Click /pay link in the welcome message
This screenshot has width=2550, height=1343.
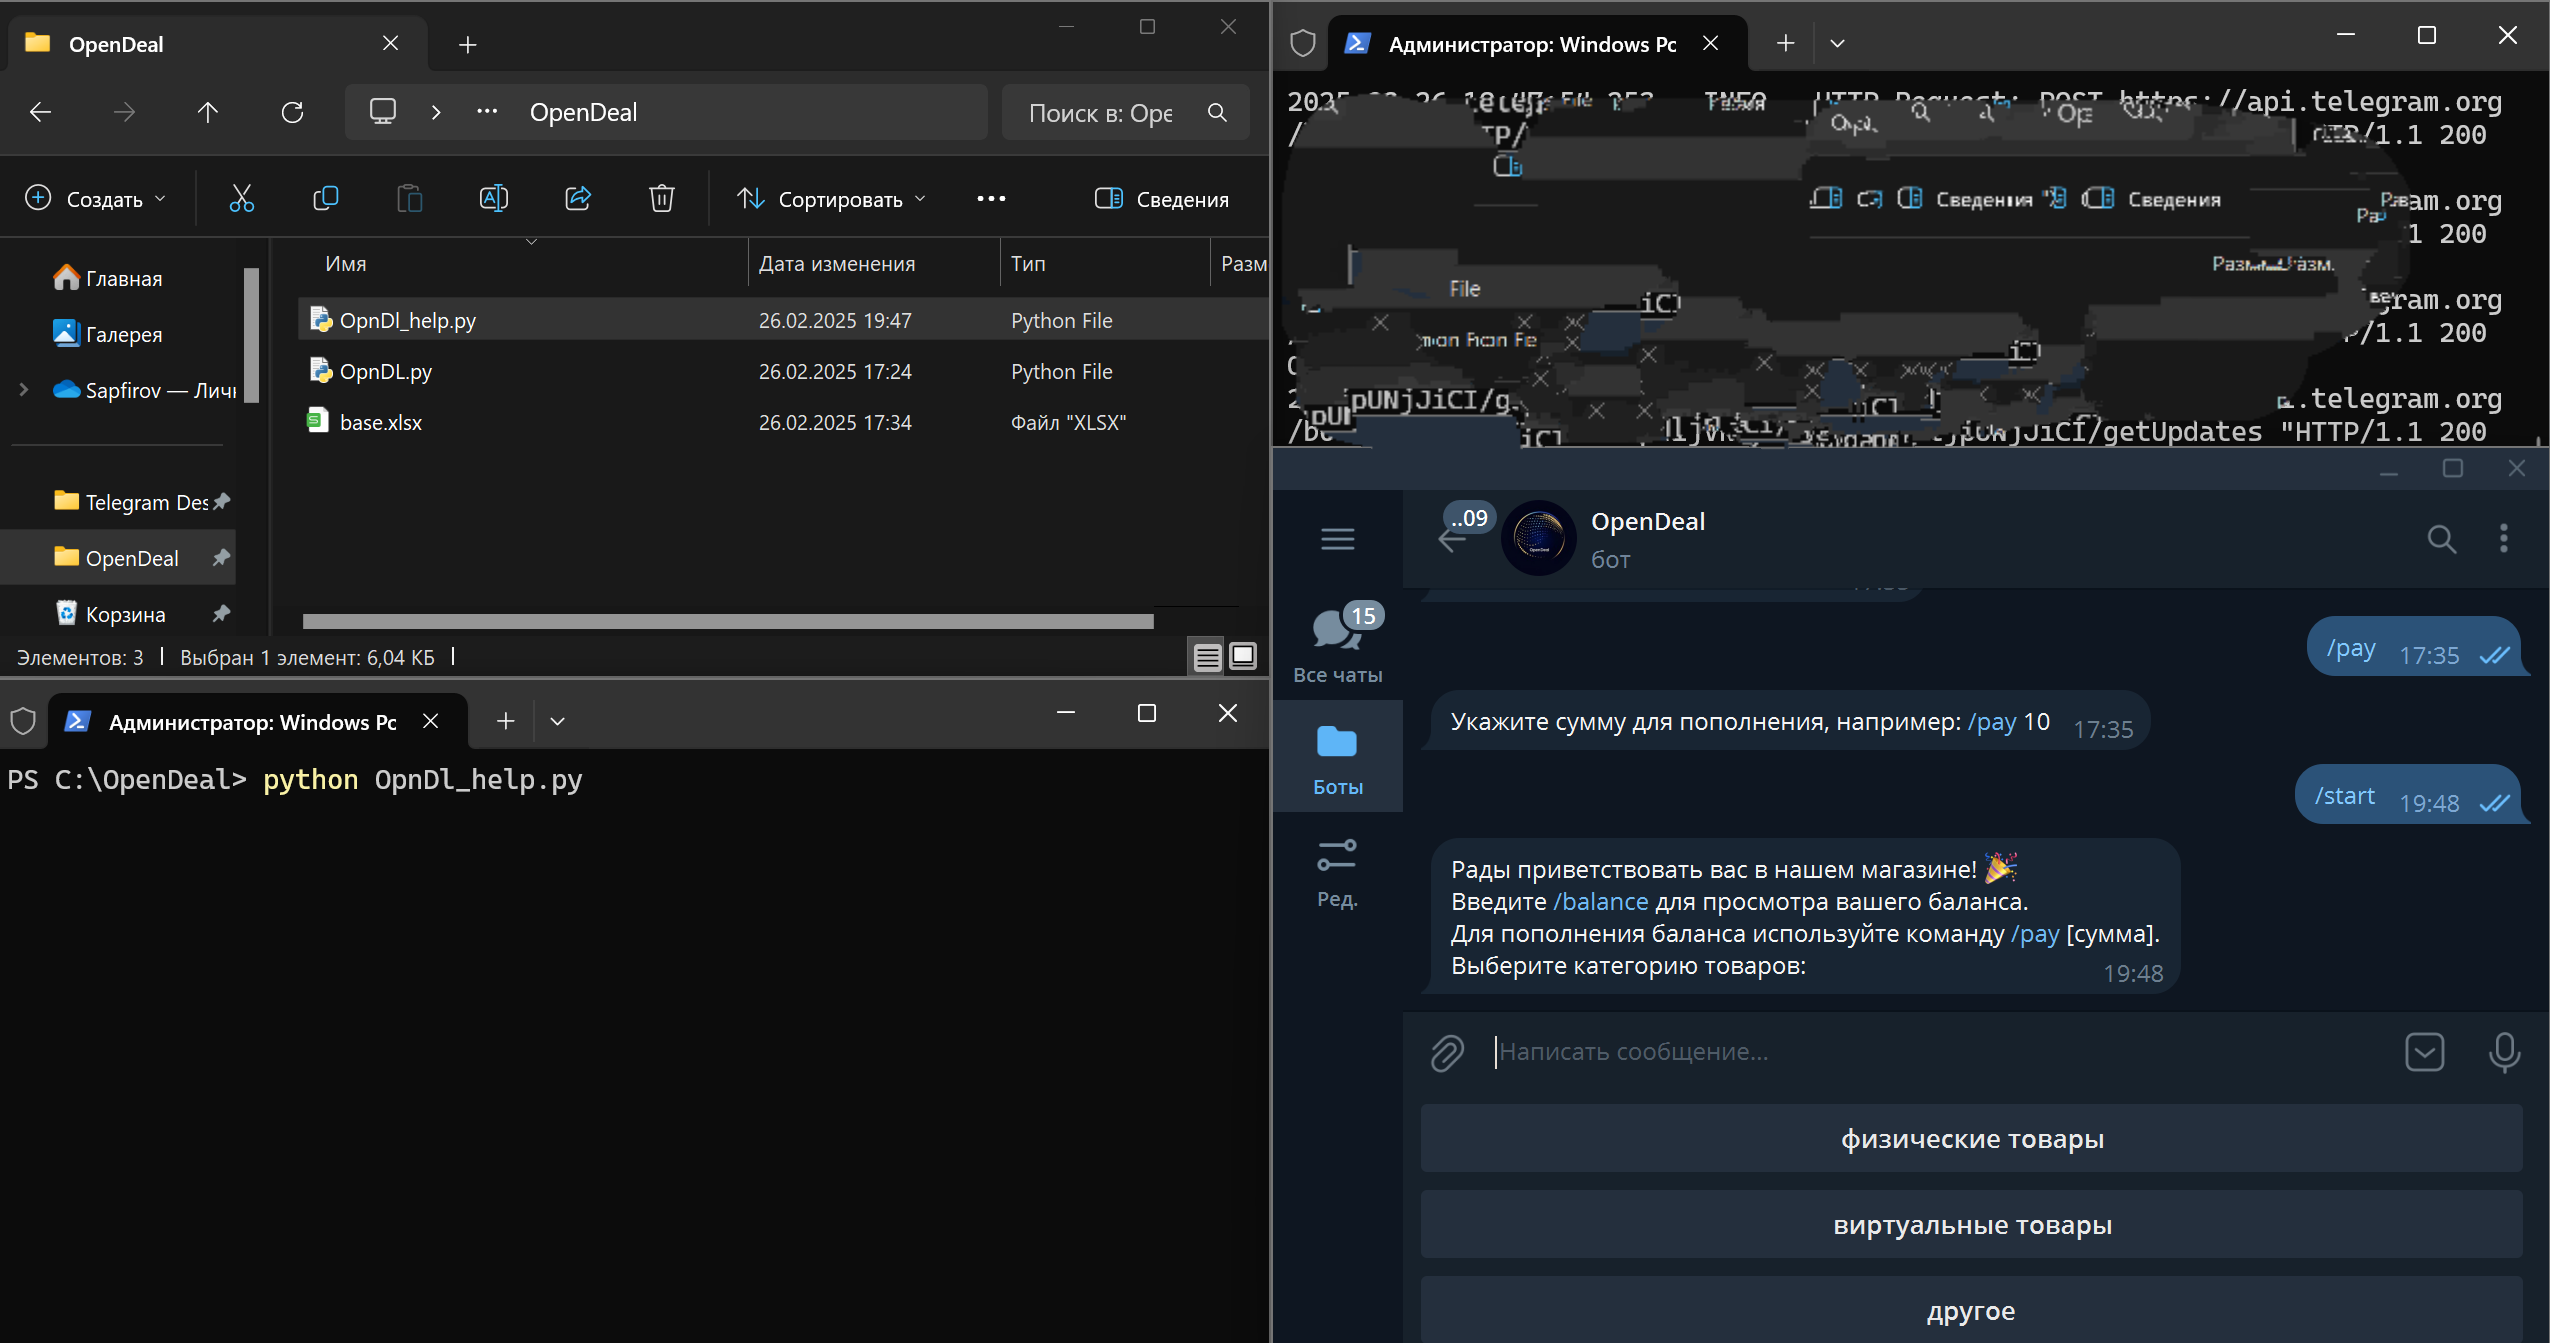click(x=2035, y=934)
